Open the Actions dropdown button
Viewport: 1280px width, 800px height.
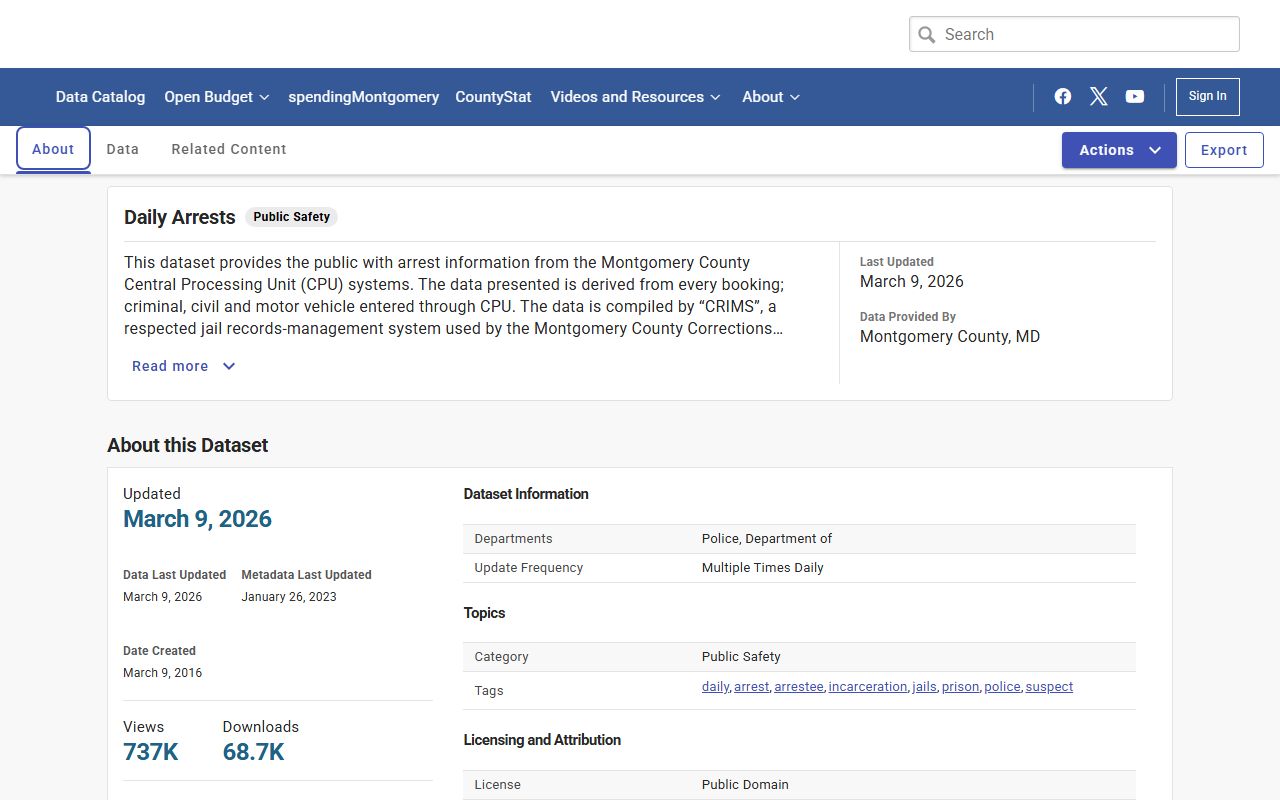pos(1118,150)
